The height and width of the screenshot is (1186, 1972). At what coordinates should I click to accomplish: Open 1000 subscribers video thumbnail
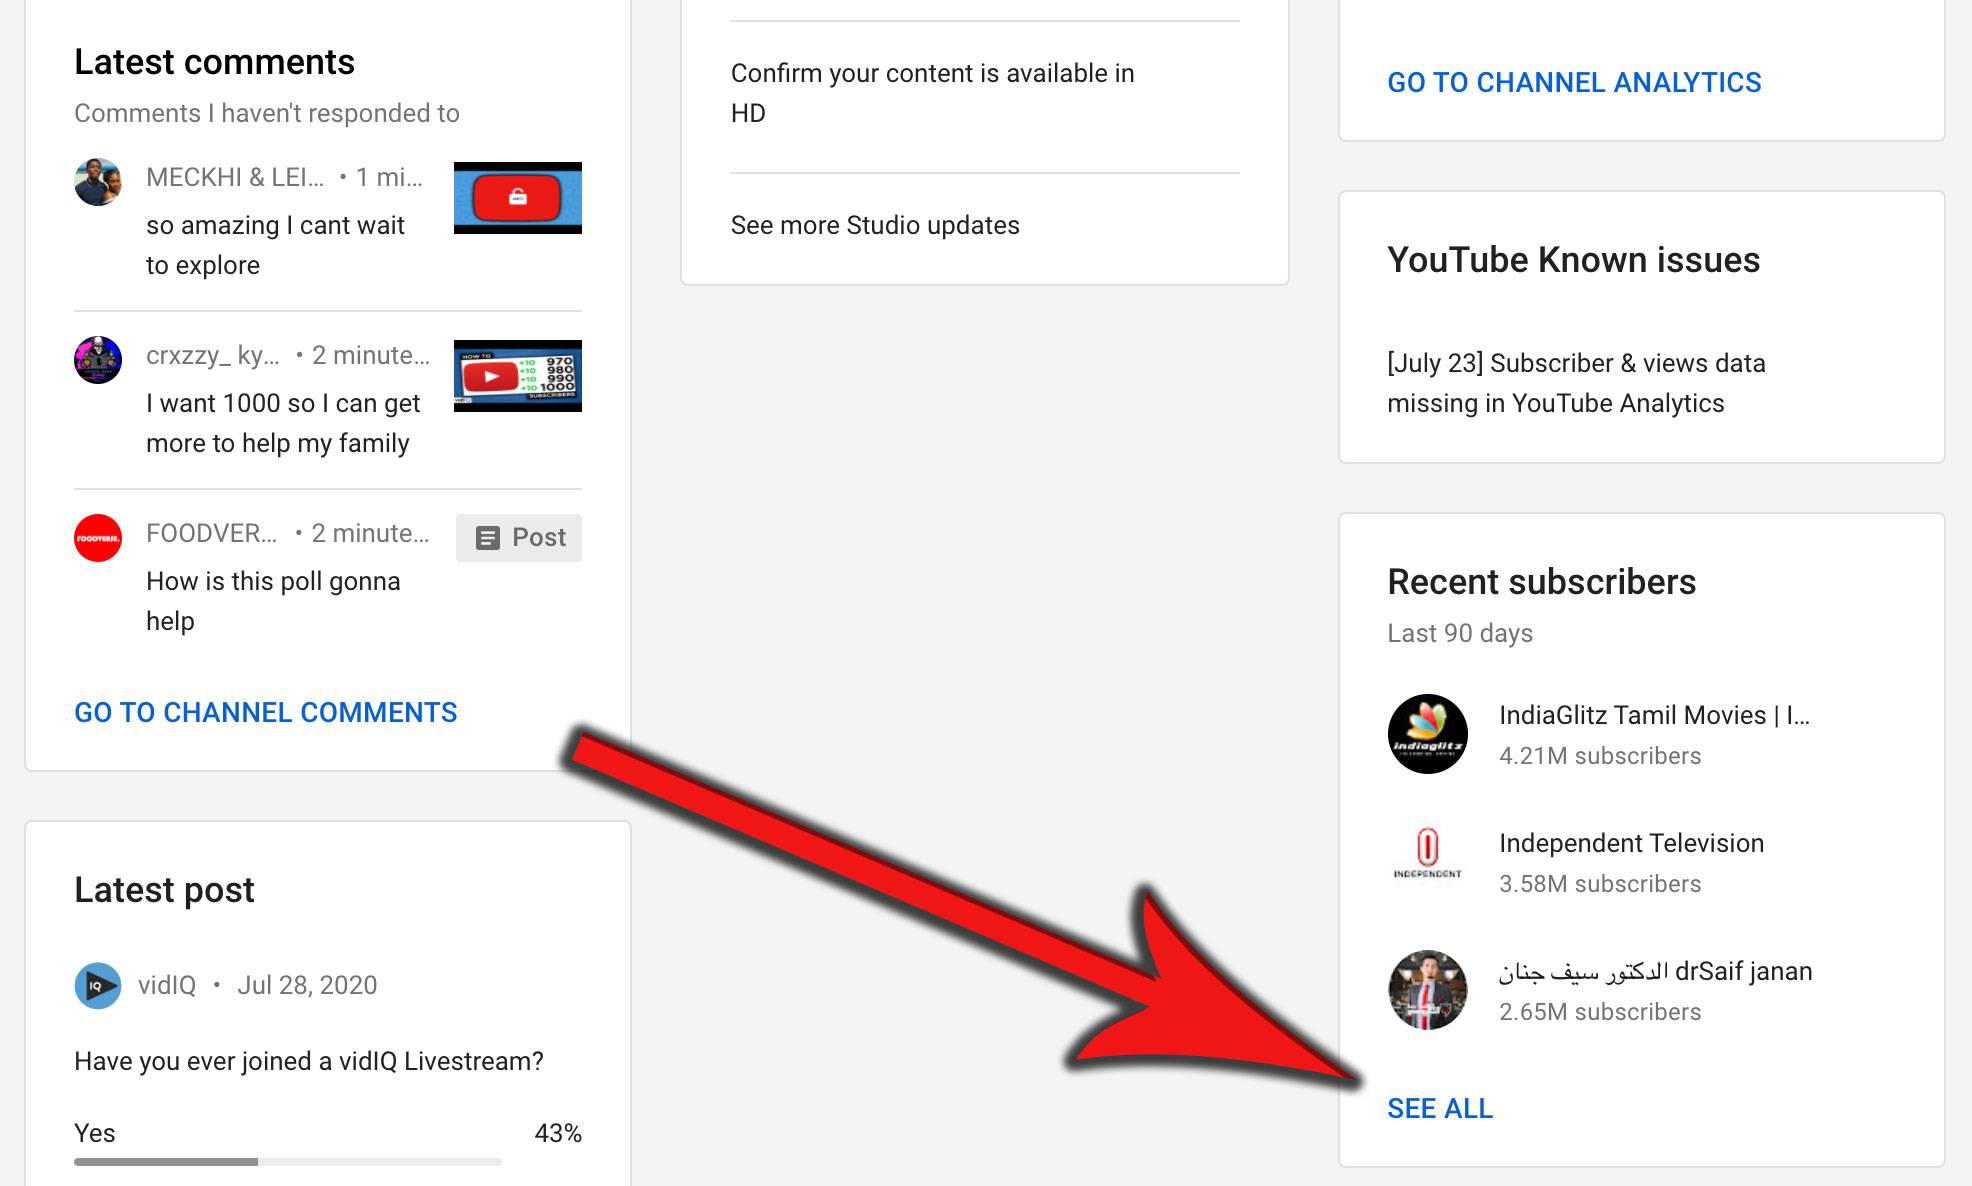click(x=517, y=376)
